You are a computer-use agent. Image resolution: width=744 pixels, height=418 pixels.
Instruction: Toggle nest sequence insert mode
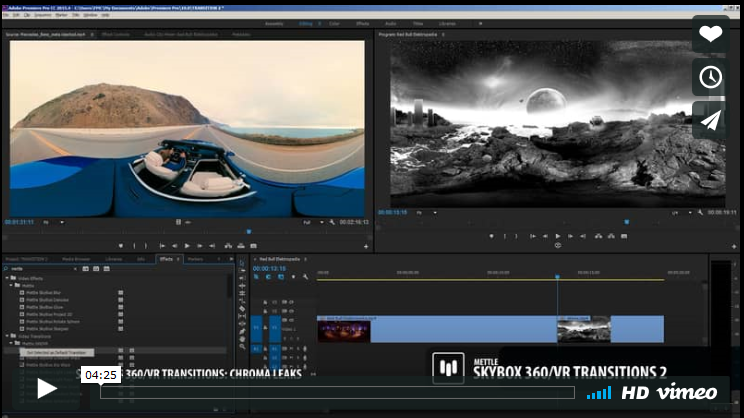click(256, 277)
